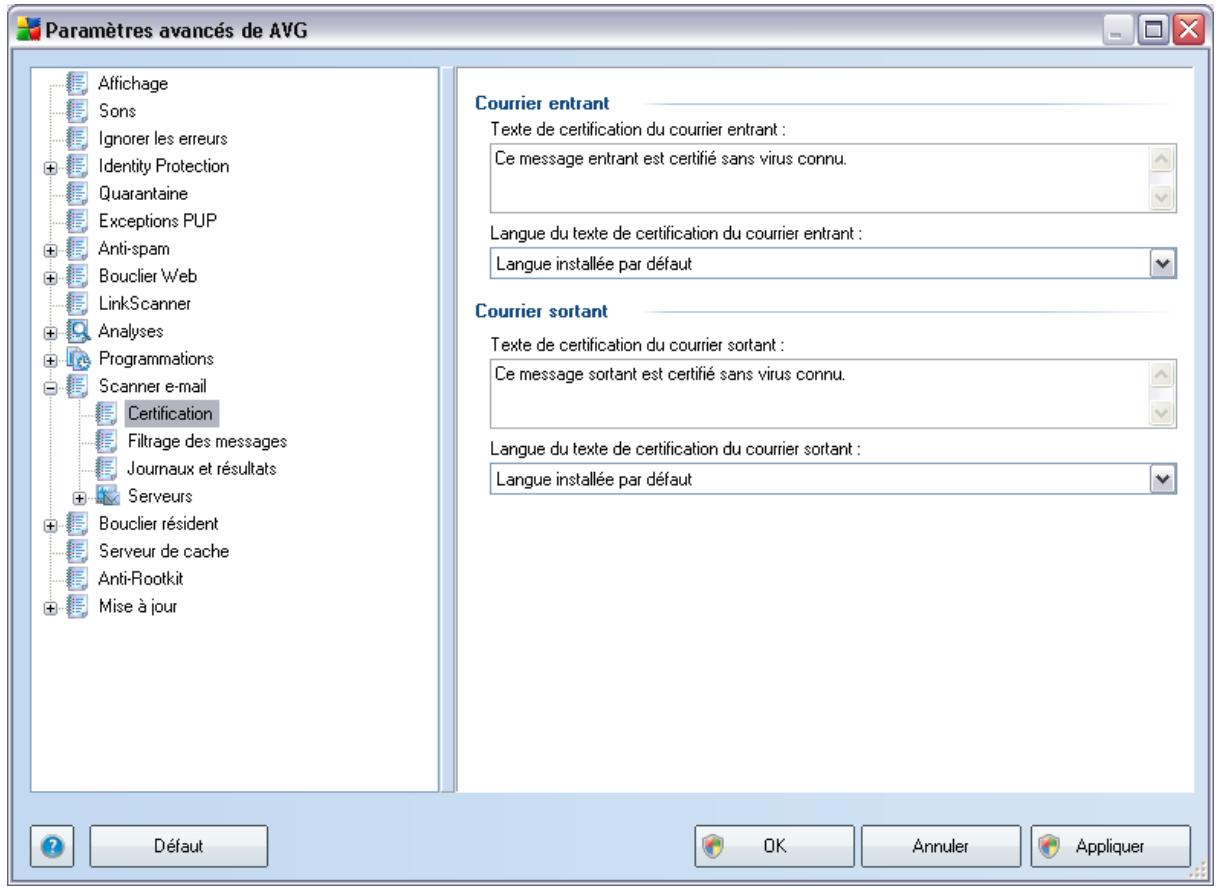Click the Défaut button
The image size is (1218, 887).
pyautogui.click(x=180, y=846)
